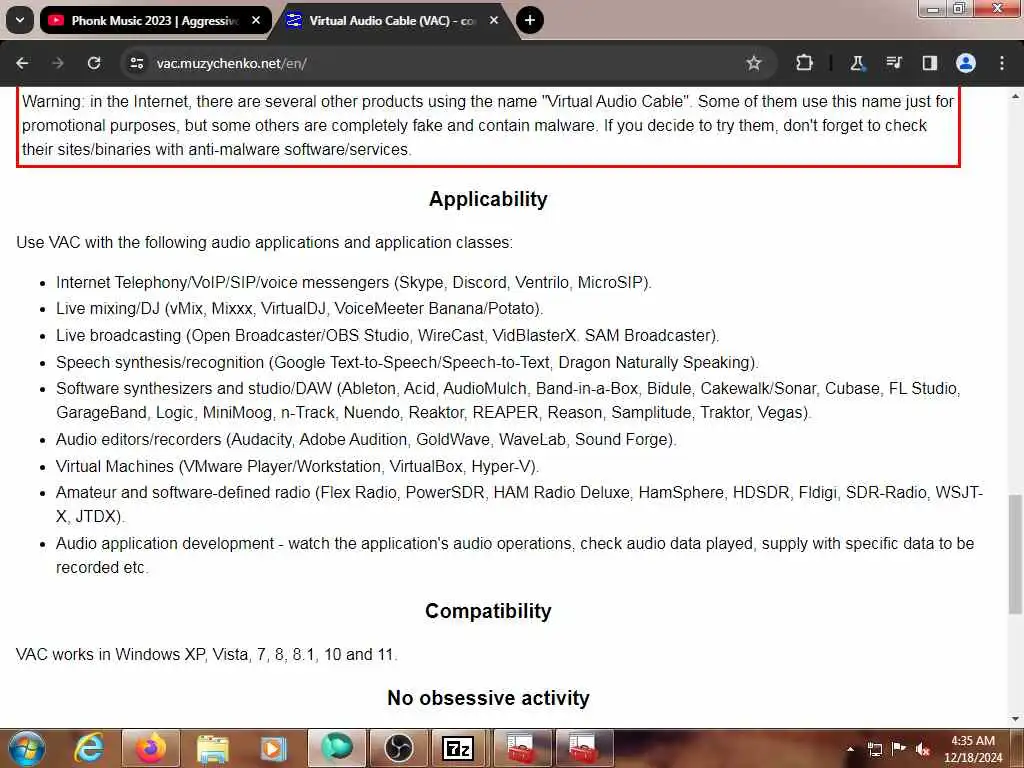Open the green chat bubble taskbar app
Viewport: 1024px width, 768px height.
[336, 748]
